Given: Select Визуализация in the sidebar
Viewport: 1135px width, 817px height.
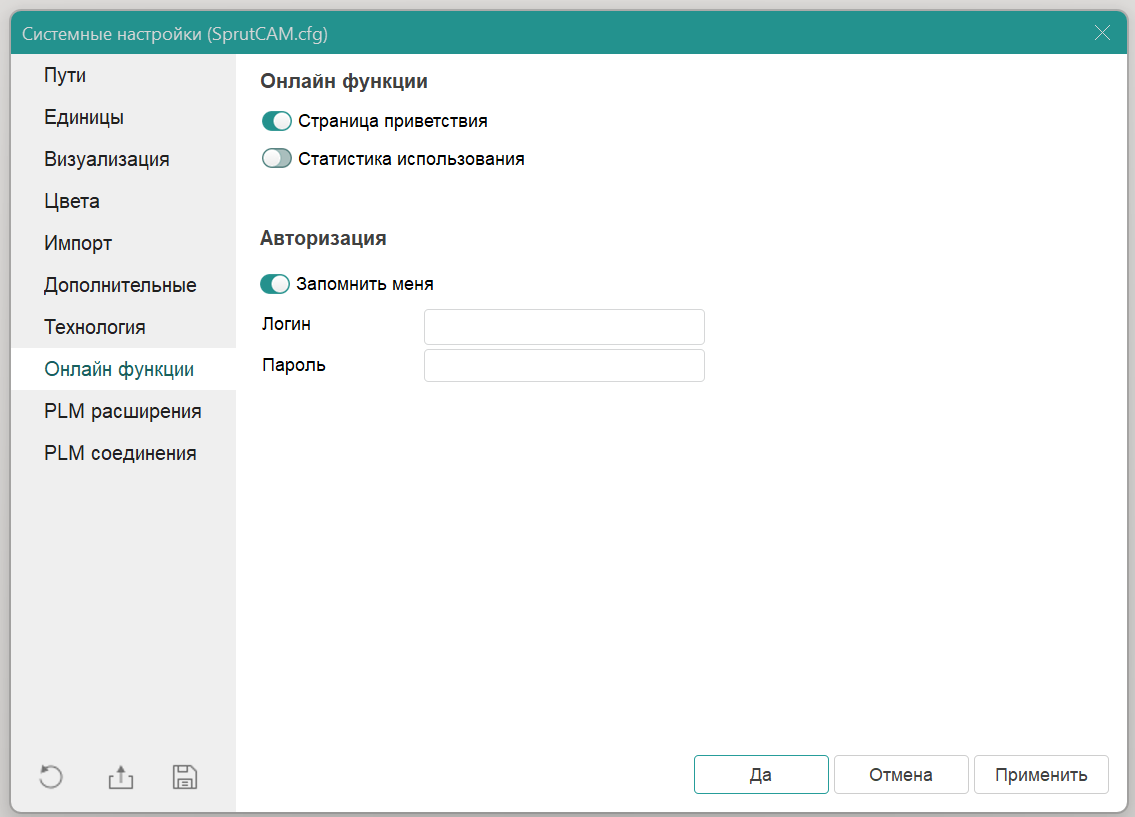Looking at the screenshot, I should (x=106, y=159).
